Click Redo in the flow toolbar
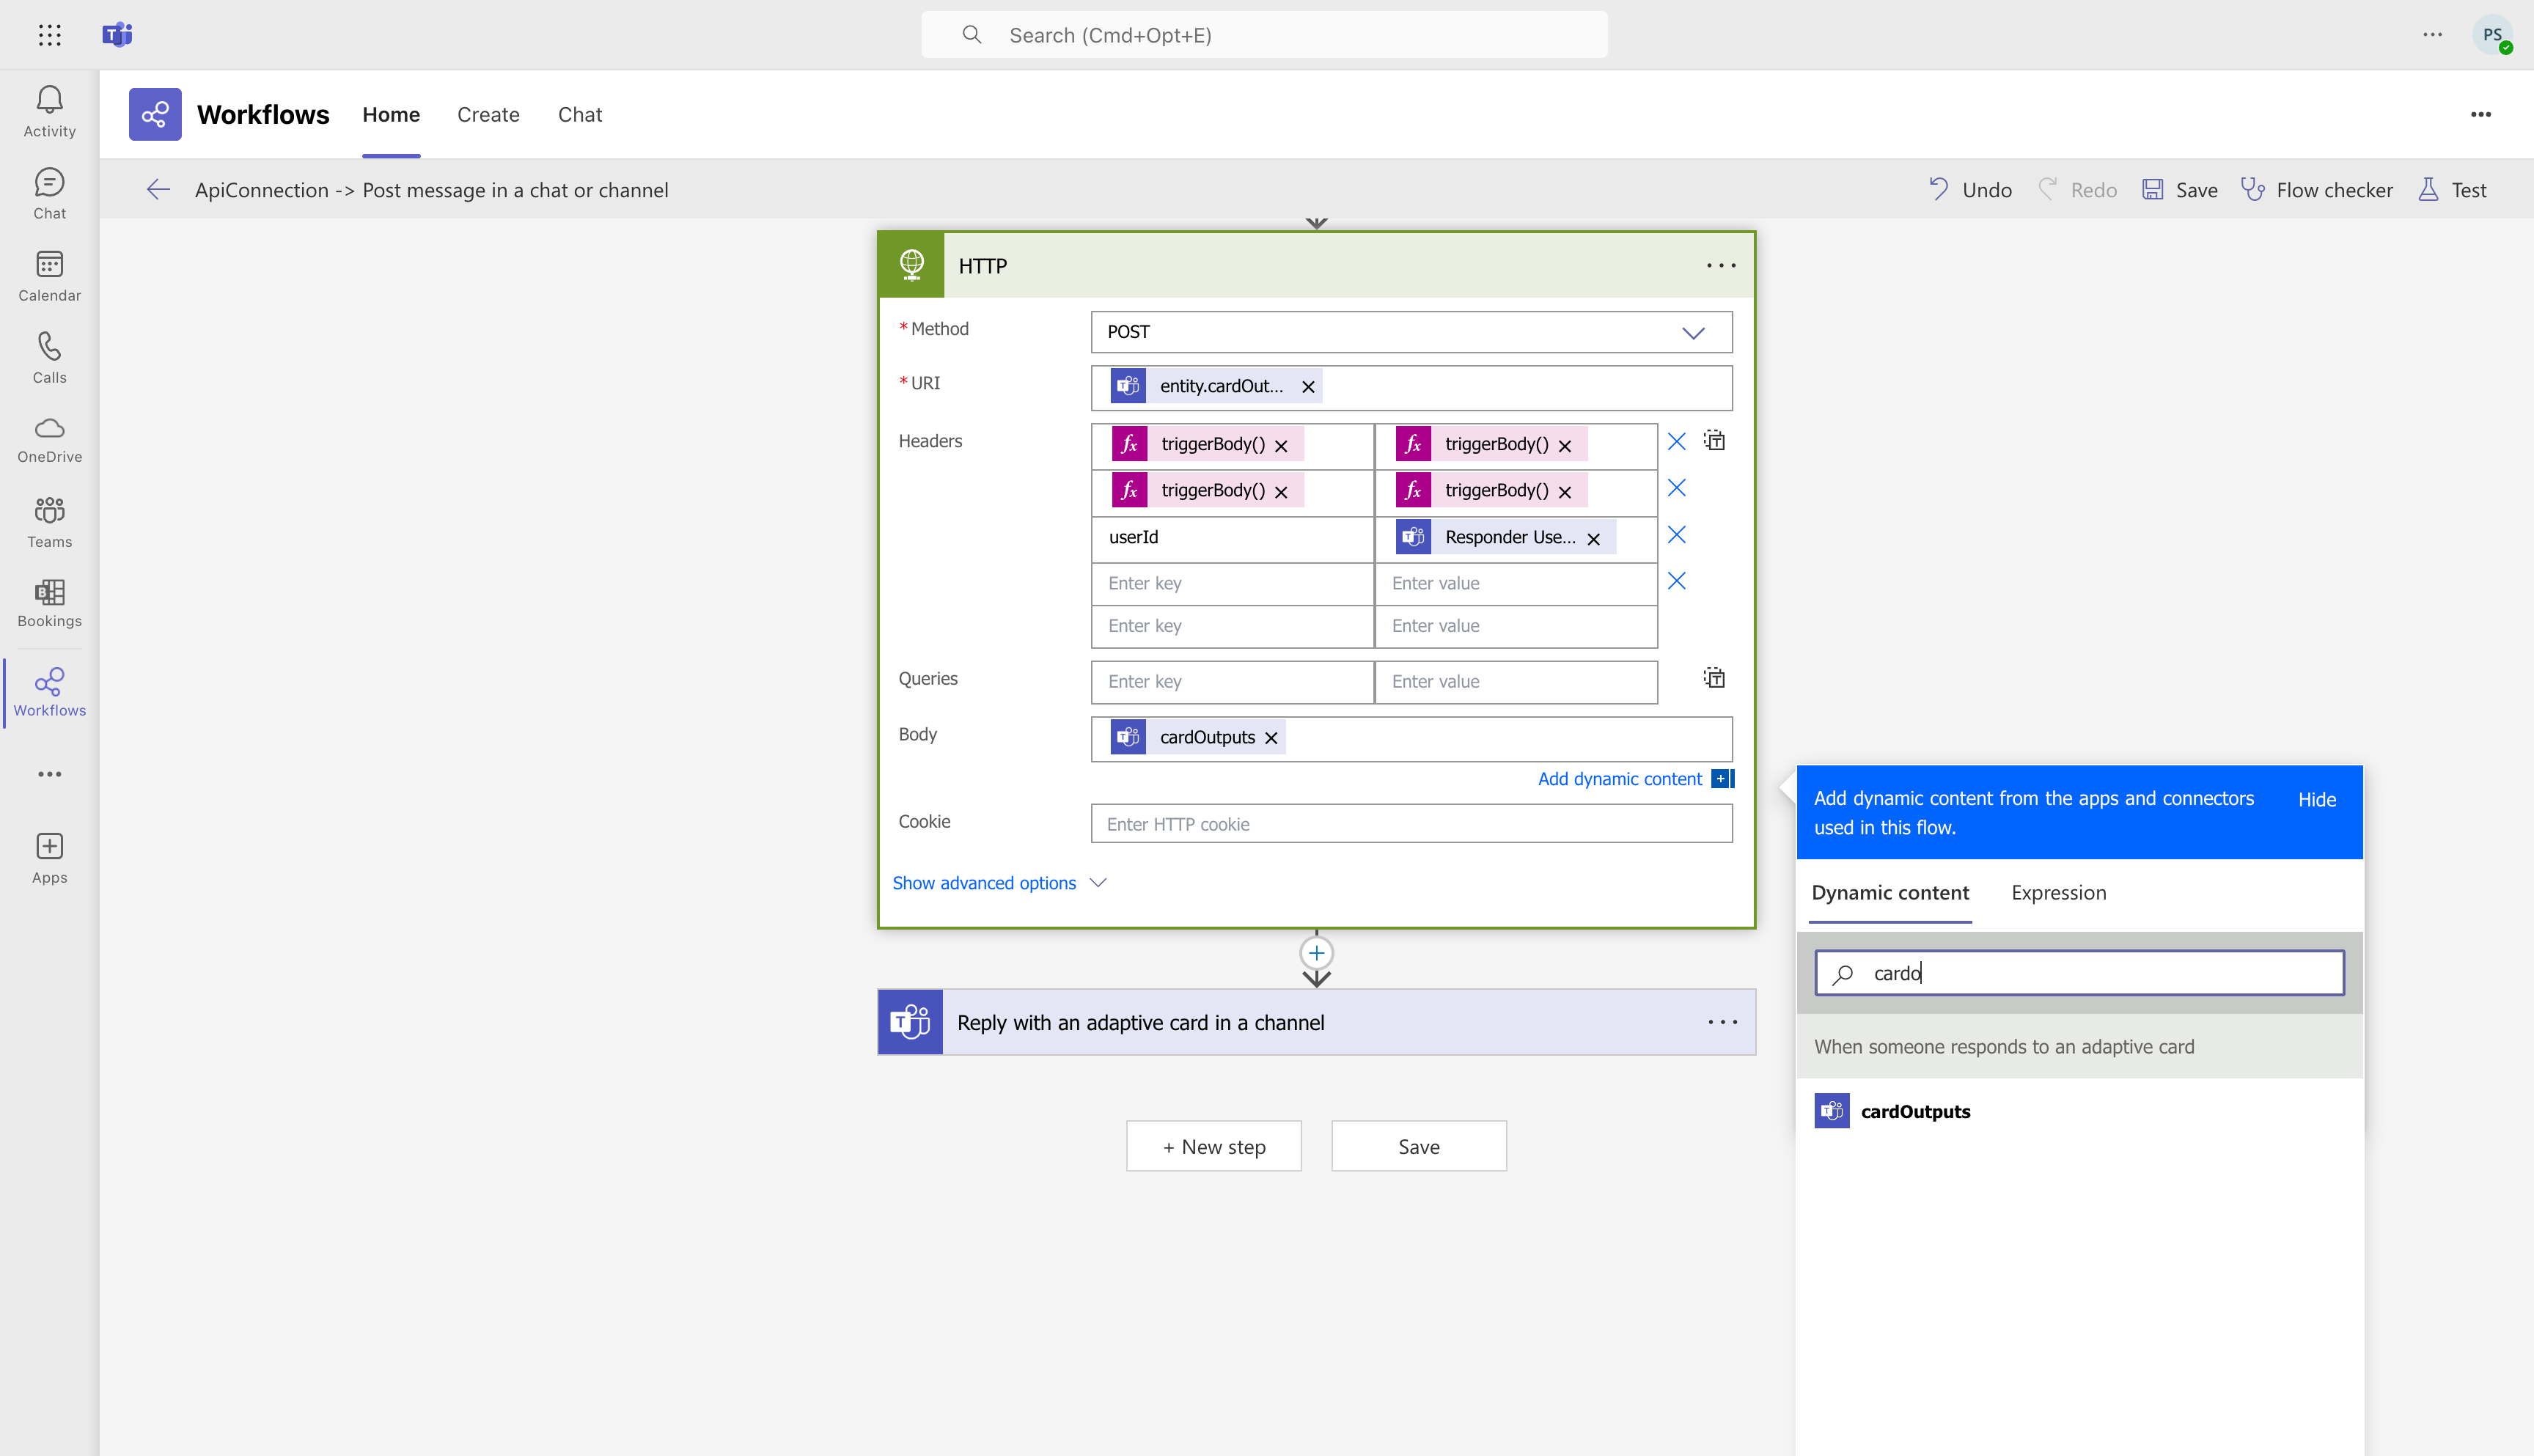The width and height of the screenshot is (2534, 1456). pyautogui.click(x=2077, y=190)
